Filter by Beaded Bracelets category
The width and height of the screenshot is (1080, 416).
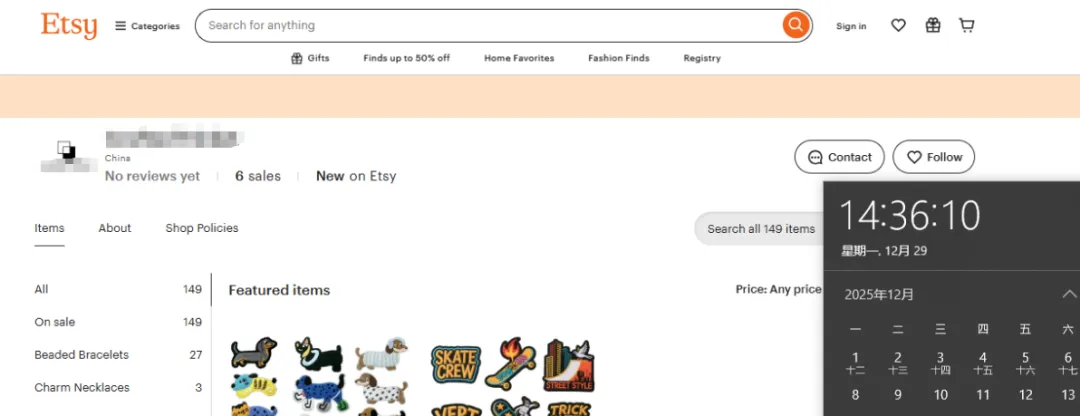pyautogui.click(x=118, y=355)
